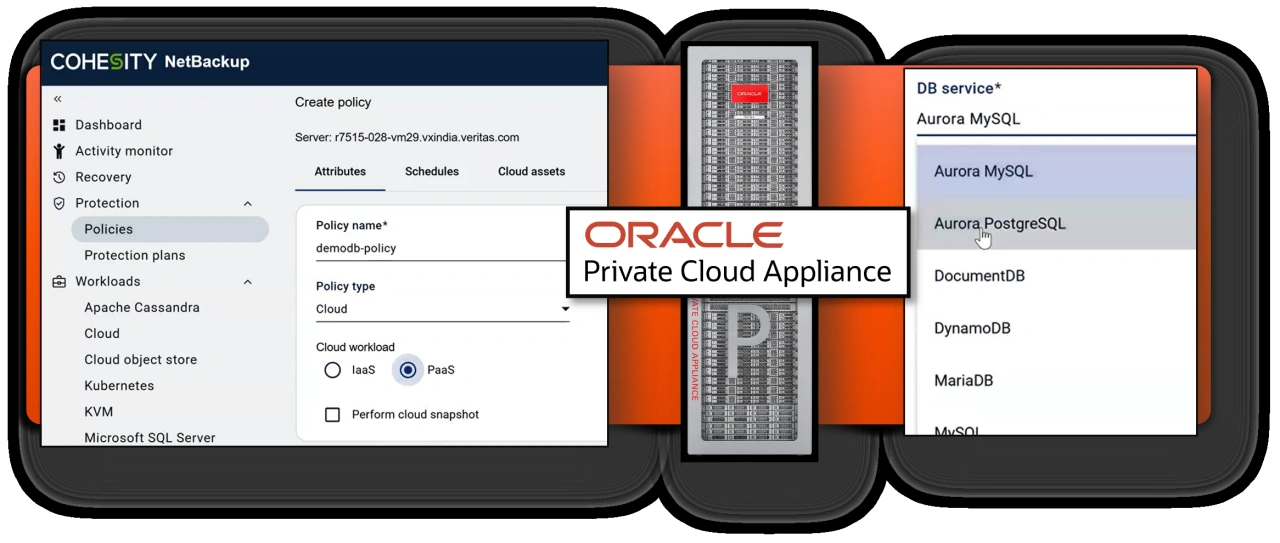Click the Cohesity NetBackup logo
This screenshot has width=1280, height=543.
click(150, 62)
